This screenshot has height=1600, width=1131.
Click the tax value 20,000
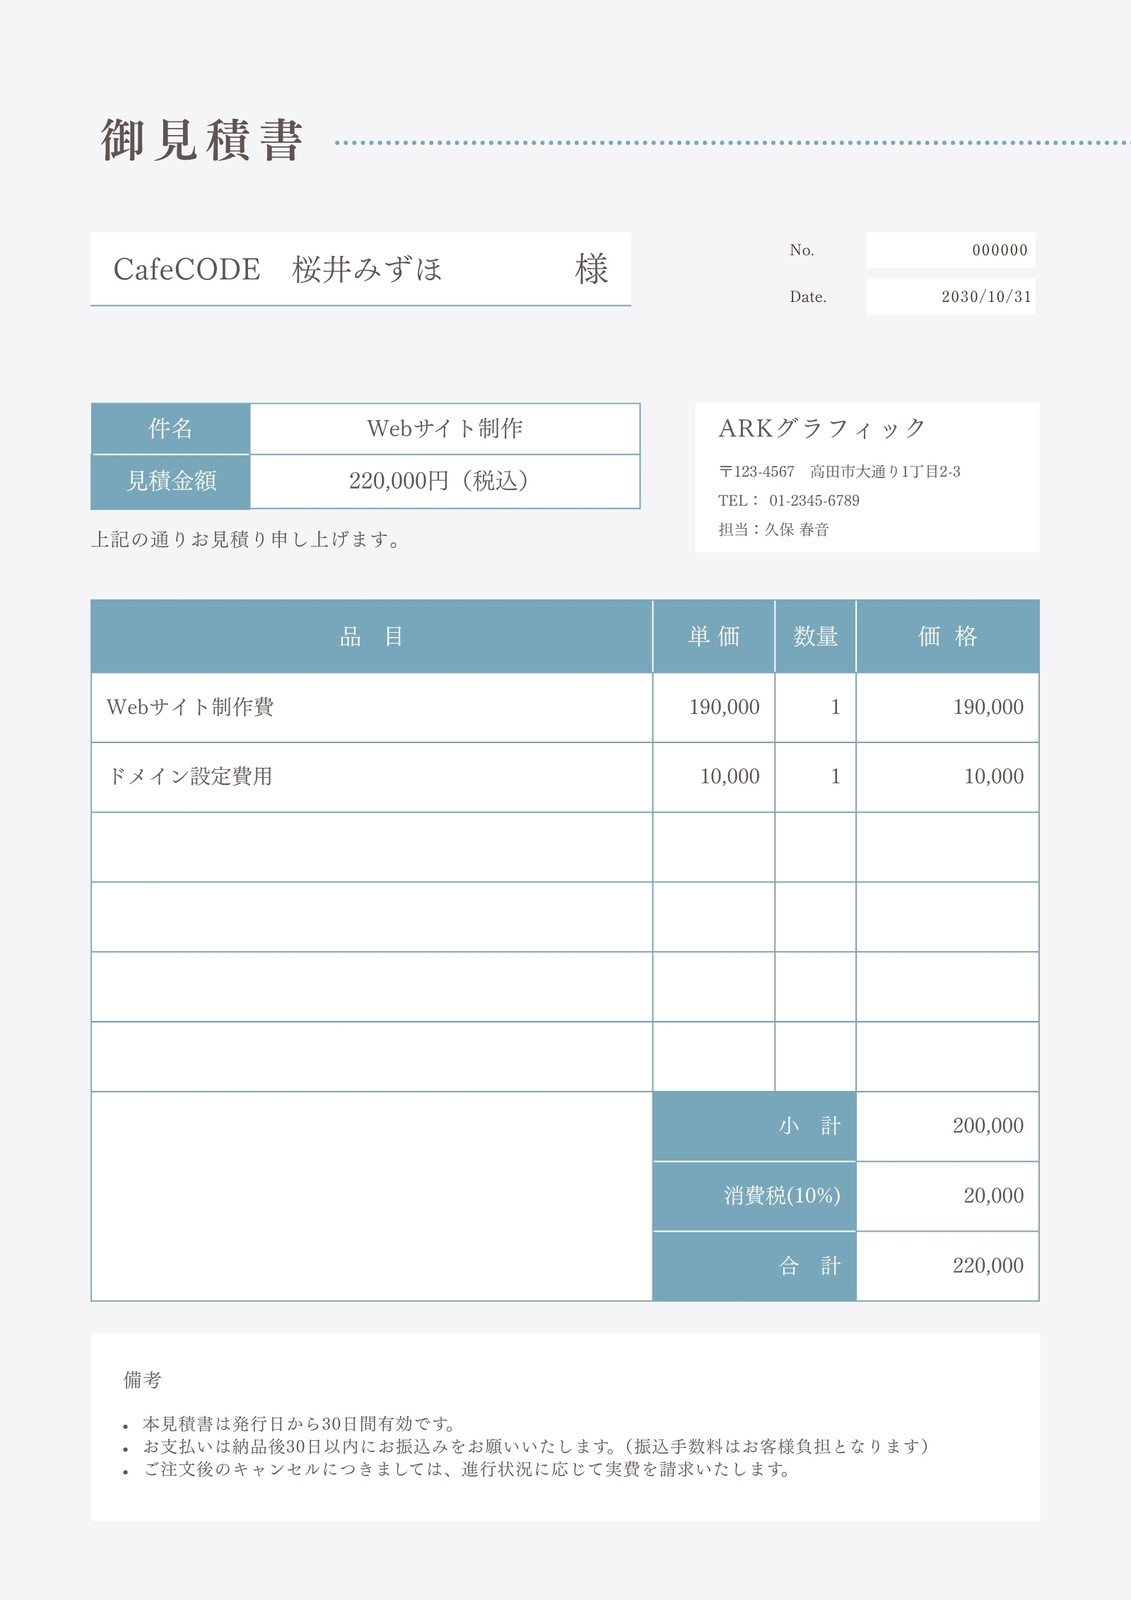(948, 1196)
